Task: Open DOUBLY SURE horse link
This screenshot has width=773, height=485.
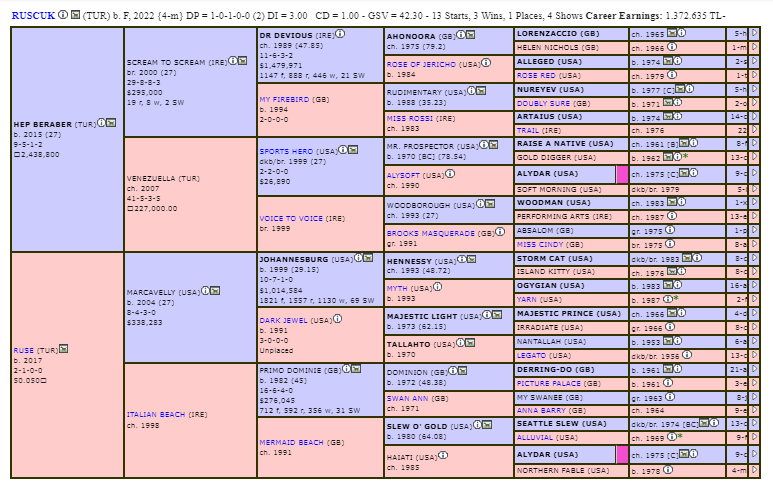Action: [x=543, y=104]
